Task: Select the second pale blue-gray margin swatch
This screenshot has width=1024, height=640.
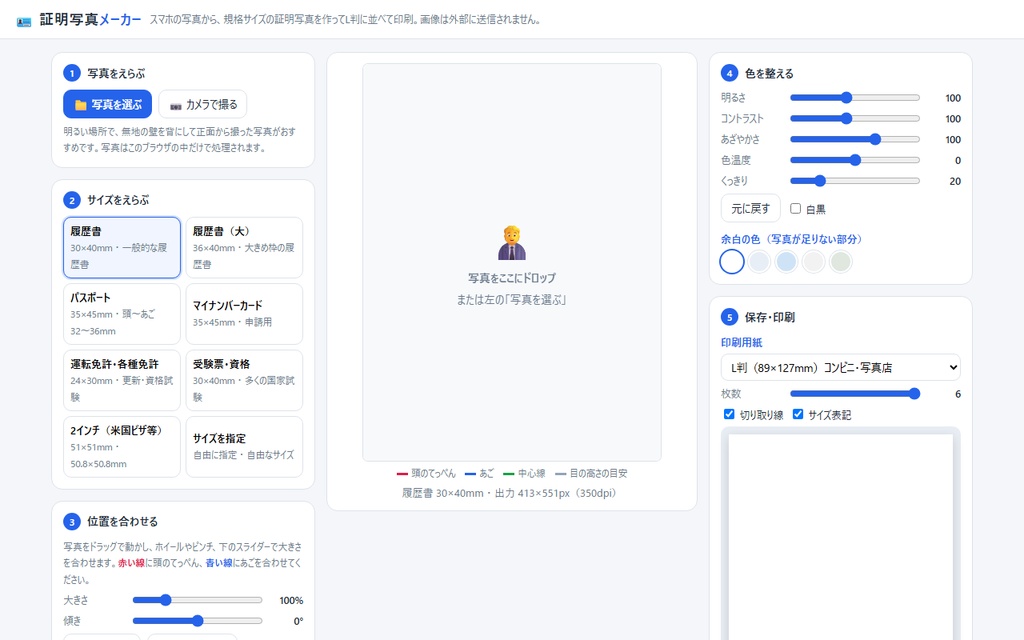Action: (760, 262)
